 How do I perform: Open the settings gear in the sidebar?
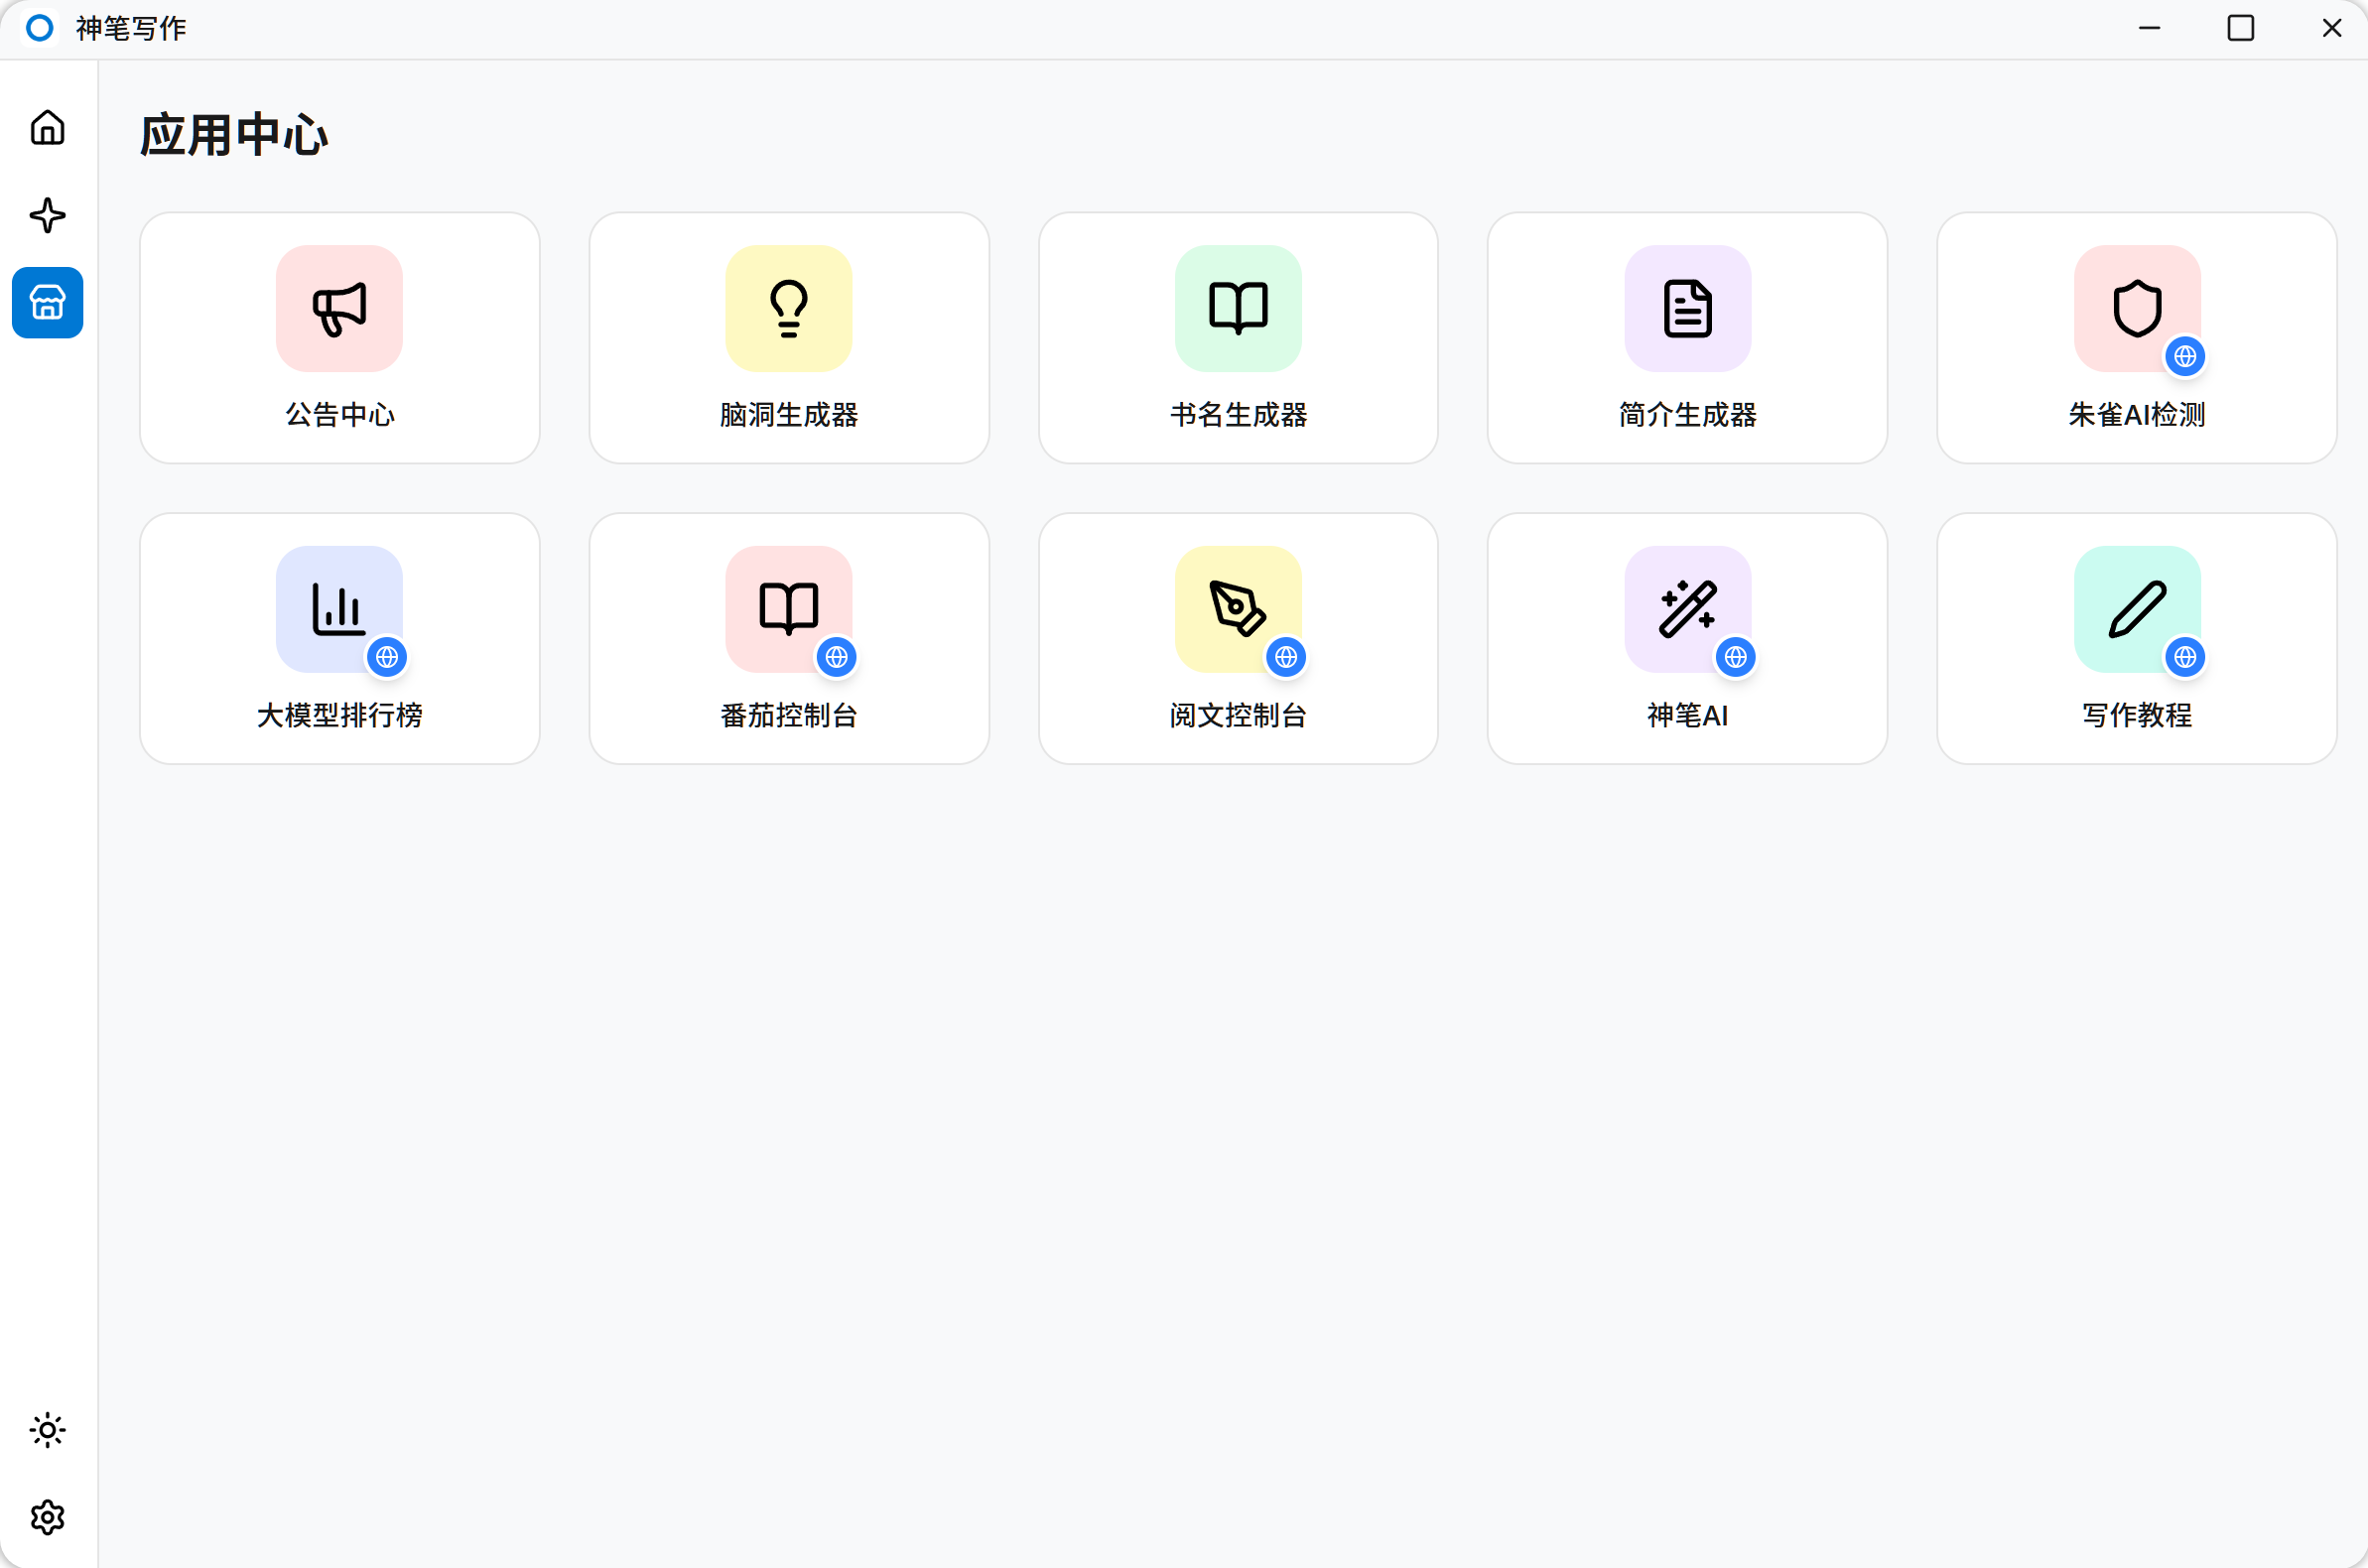(47, 1517)
